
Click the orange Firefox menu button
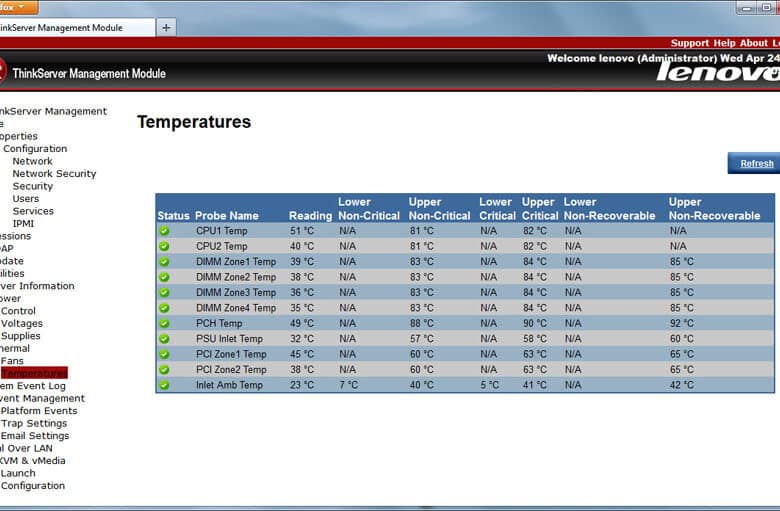pos(18,7)
